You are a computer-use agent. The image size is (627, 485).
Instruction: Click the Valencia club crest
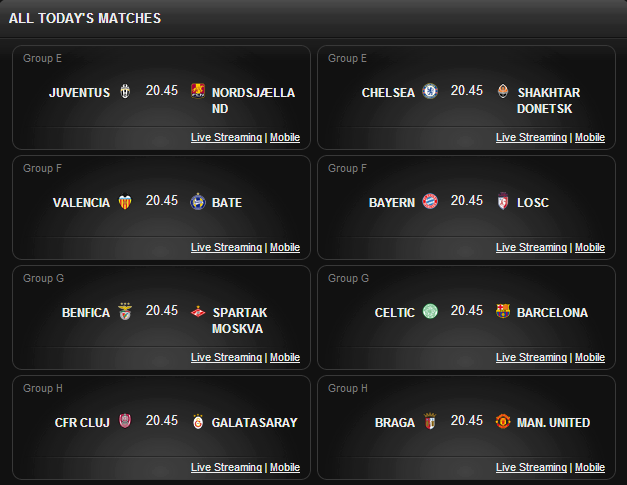click(x=125, y=202)
